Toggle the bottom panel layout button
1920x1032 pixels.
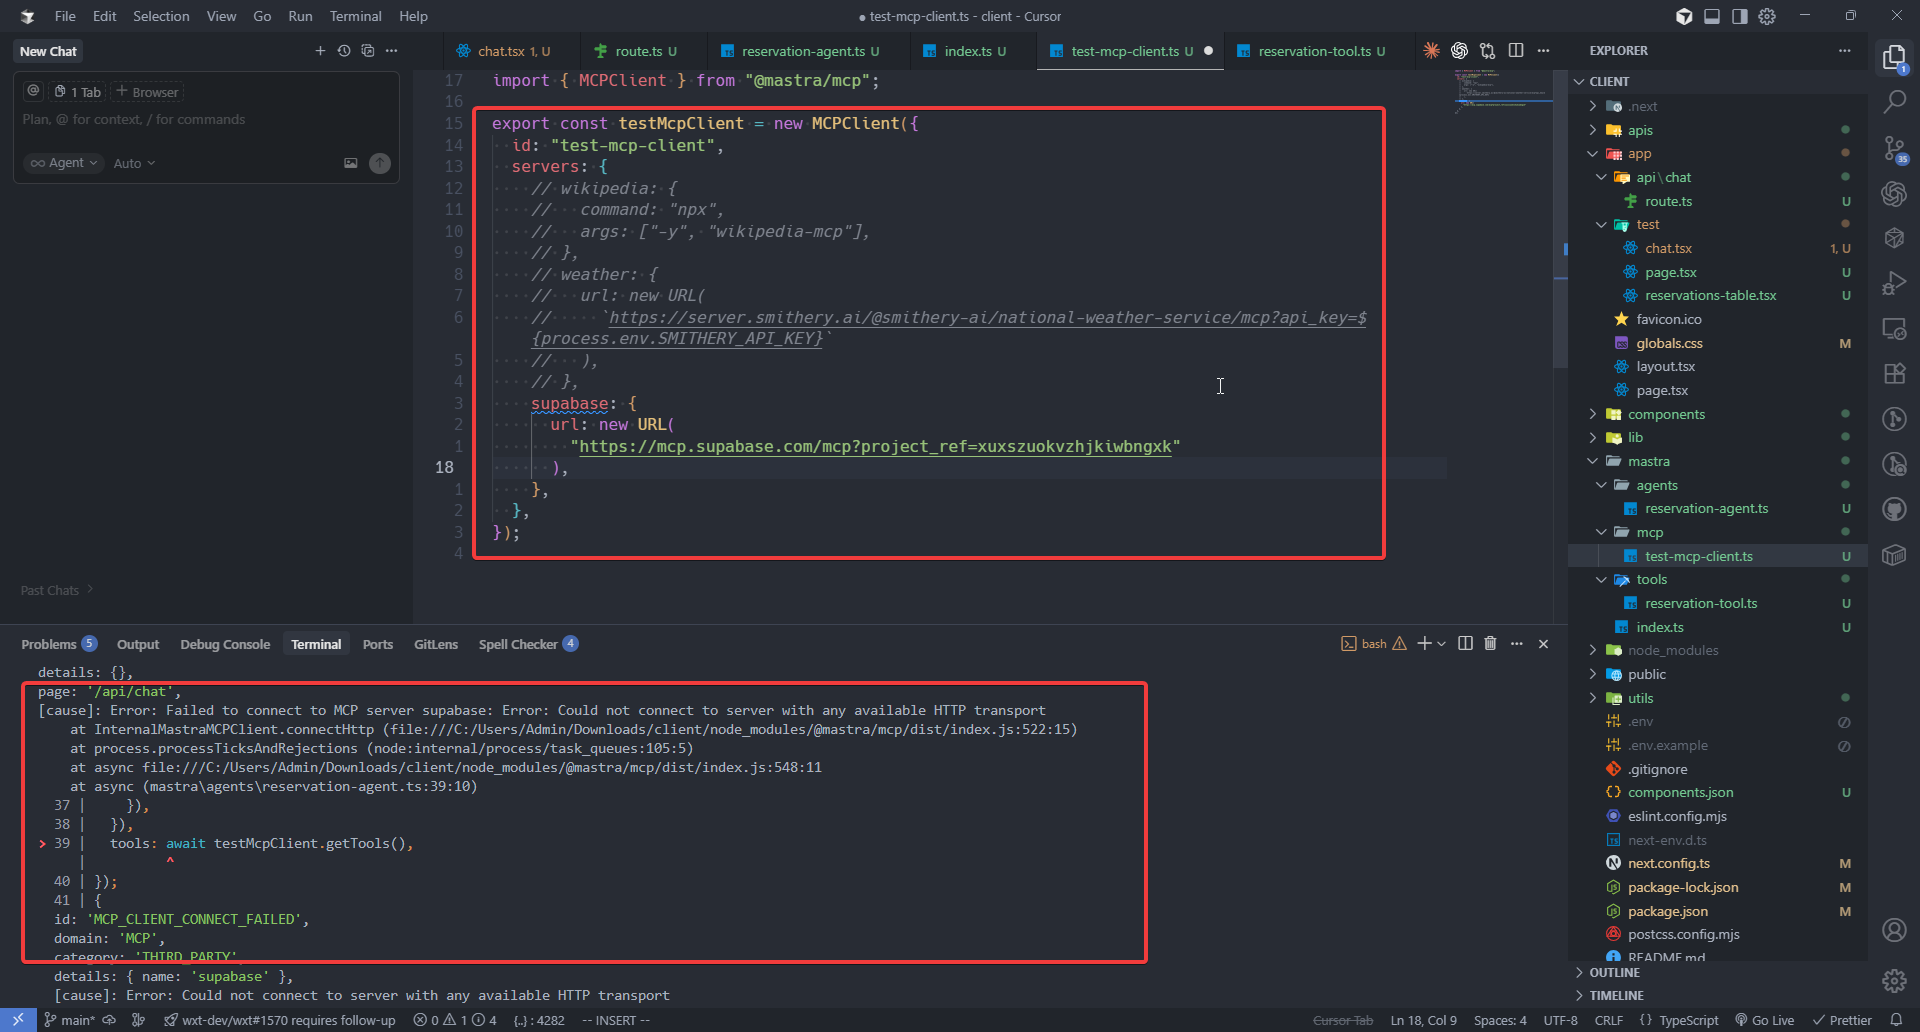1712,16
